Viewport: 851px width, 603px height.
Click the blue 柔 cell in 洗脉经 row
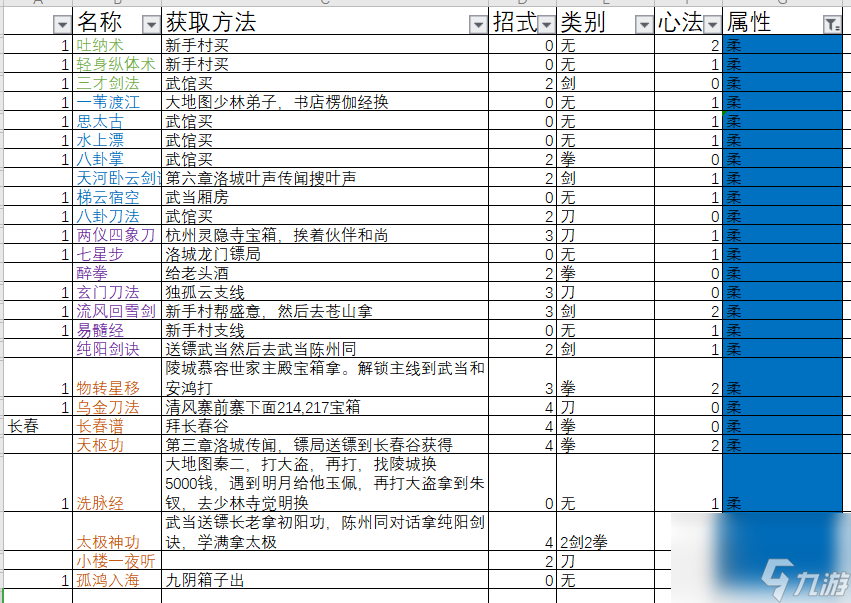coord(783,483)
